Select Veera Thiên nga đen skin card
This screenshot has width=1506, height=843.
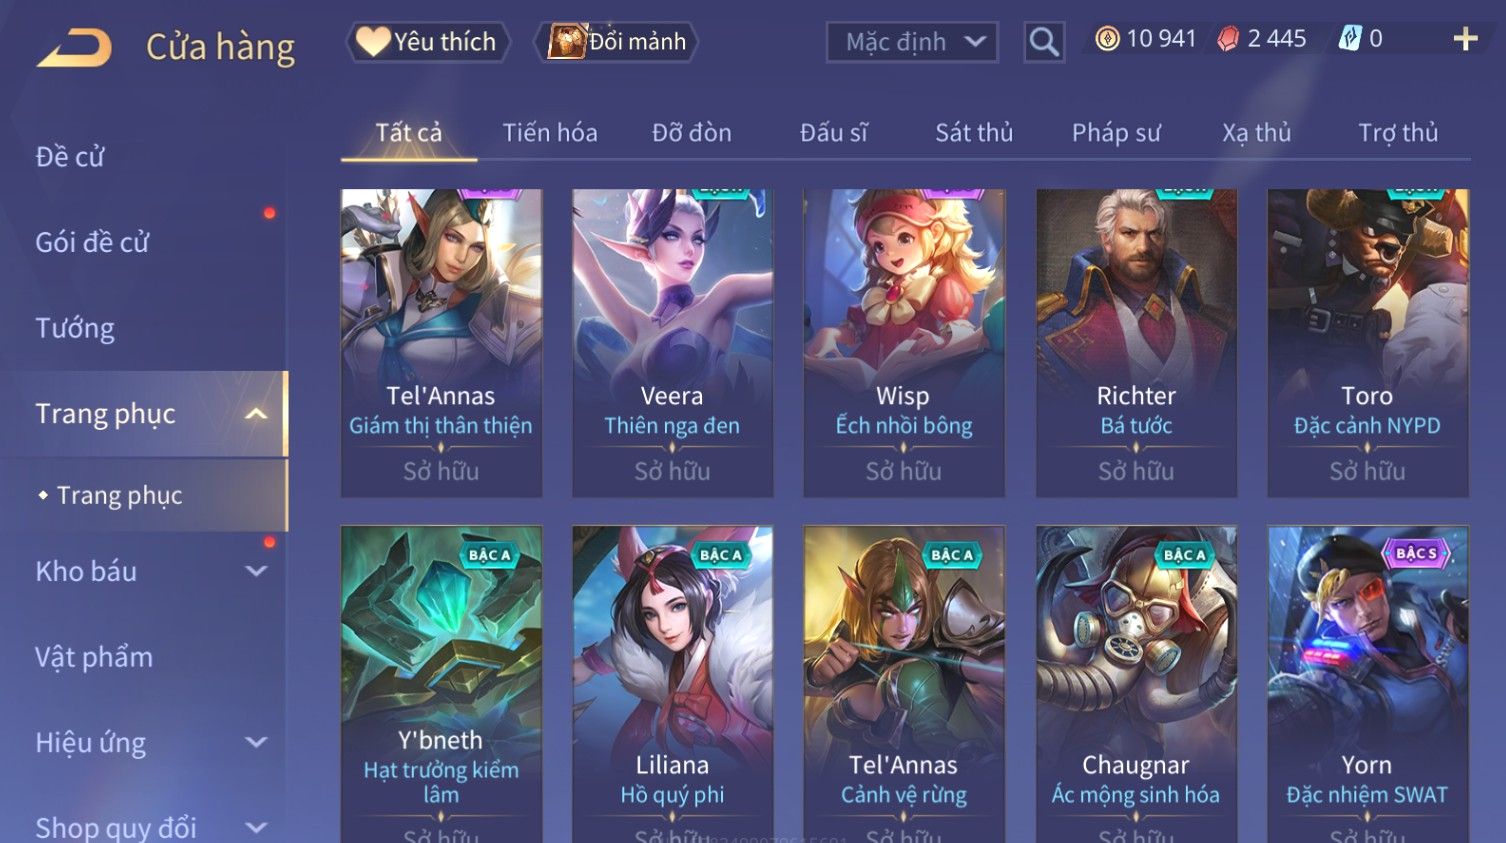(x=672, y=343)
